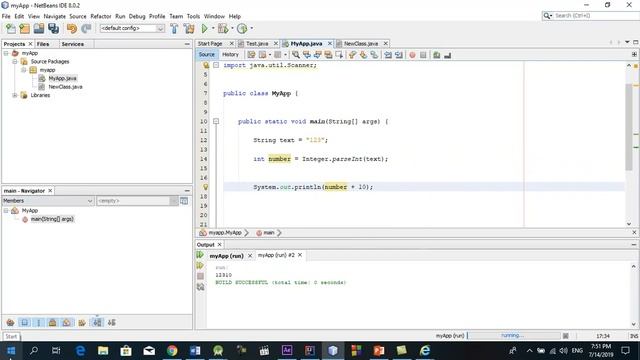Switch to the History view button
Screen dimensions: 640x360
[230, 55]
